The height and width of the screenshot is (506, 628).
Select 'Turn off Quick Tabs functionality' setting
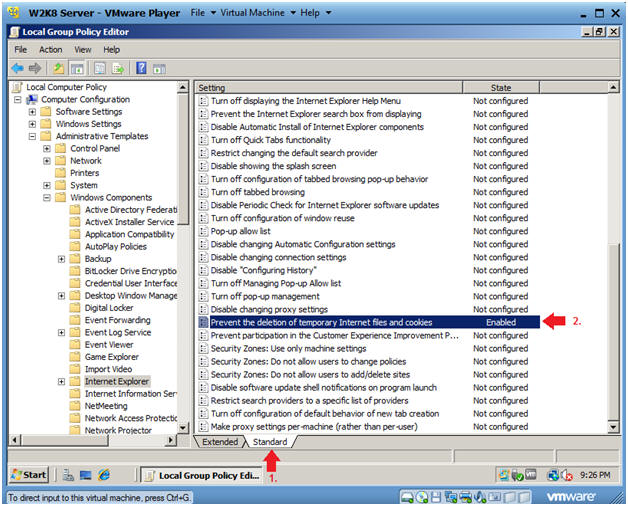click(369, 140)
